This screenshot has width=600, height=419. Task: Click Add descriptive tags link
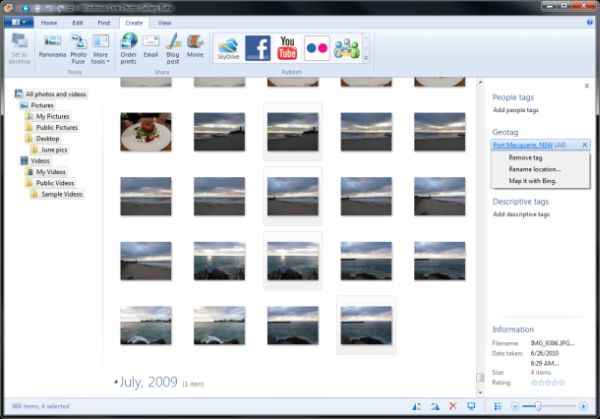(x=521, y=214)
